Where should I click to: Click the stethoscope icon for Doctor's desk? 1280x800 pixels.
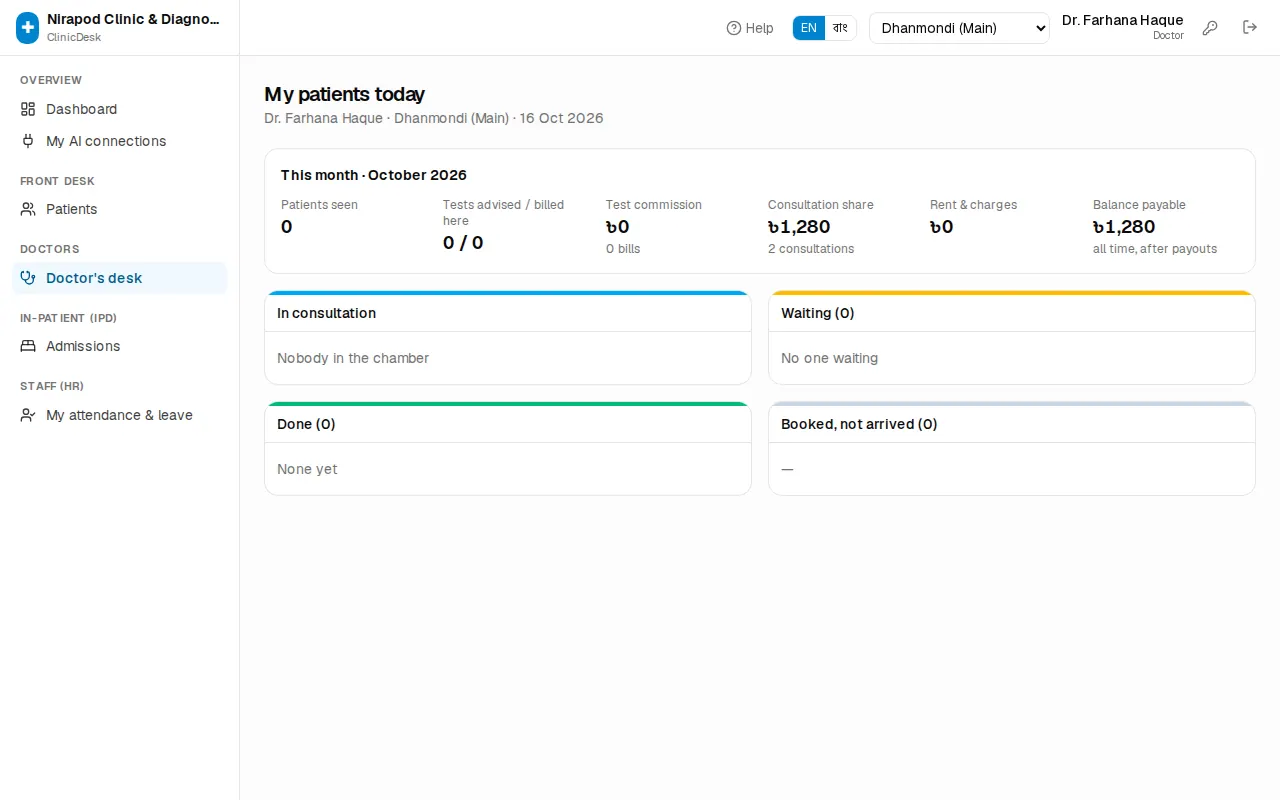point(28,278)
